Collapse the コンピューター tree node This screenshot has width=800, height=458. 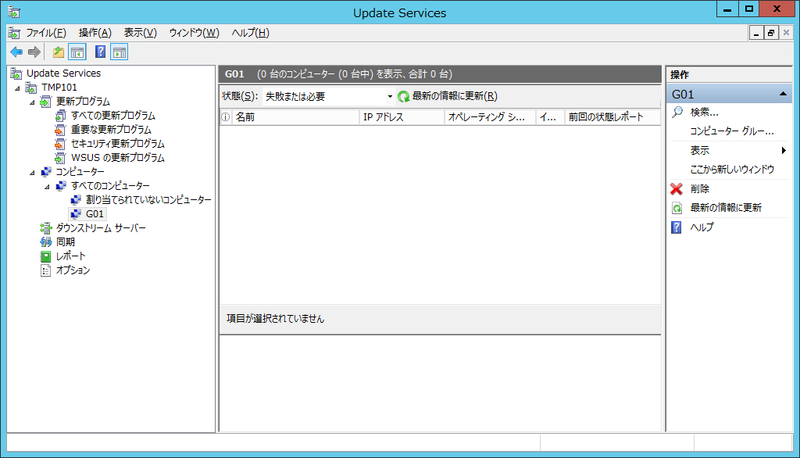click(x=33, y=172)
